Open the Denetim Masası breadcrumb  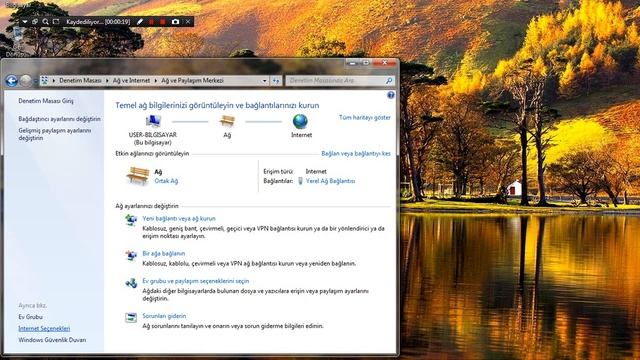coord(80,80)
